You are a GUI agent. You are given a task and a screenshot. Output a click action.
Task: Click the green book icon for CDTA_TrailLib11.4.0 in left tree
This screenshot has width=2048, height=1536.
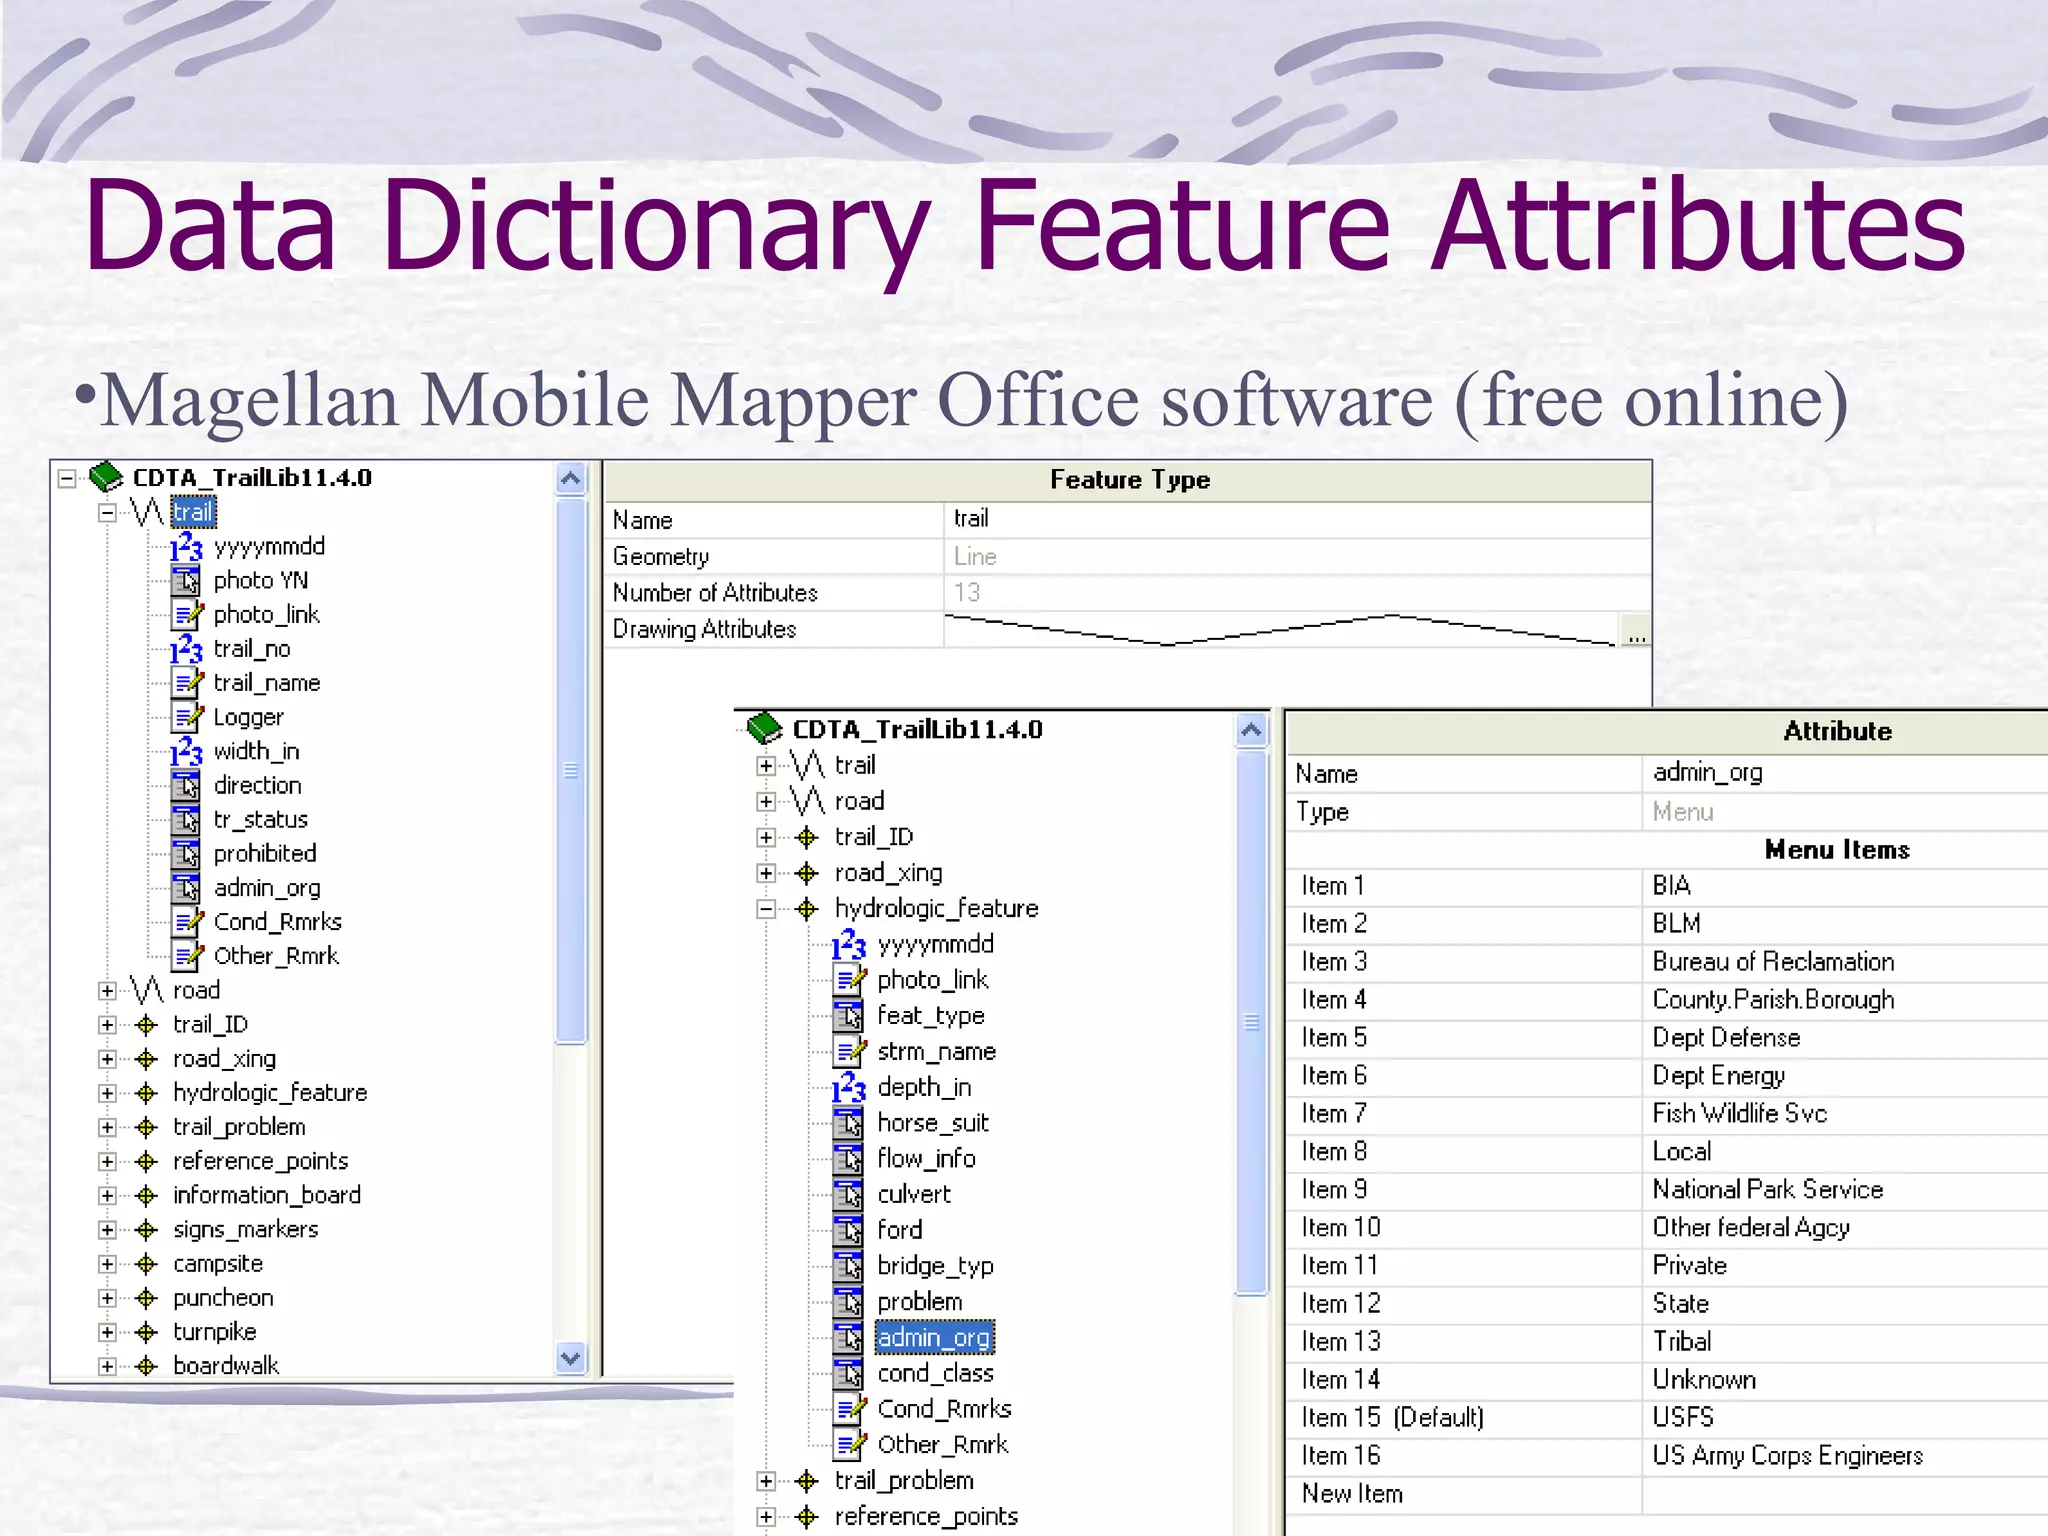point(106,477)
